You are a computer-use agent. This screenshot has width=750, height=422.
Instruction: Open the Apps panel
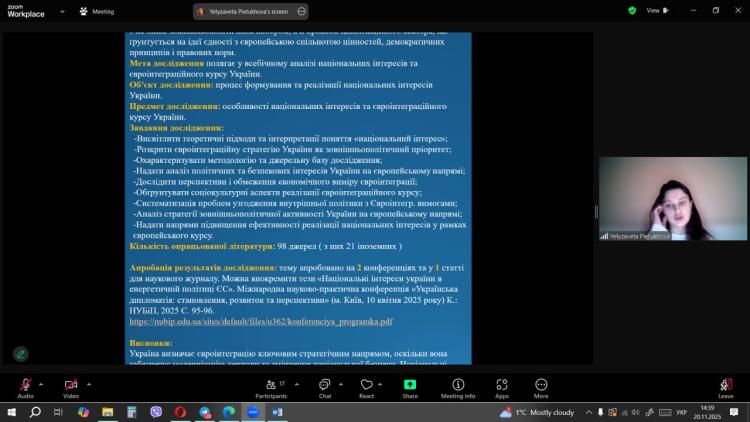tap(502, 388)
